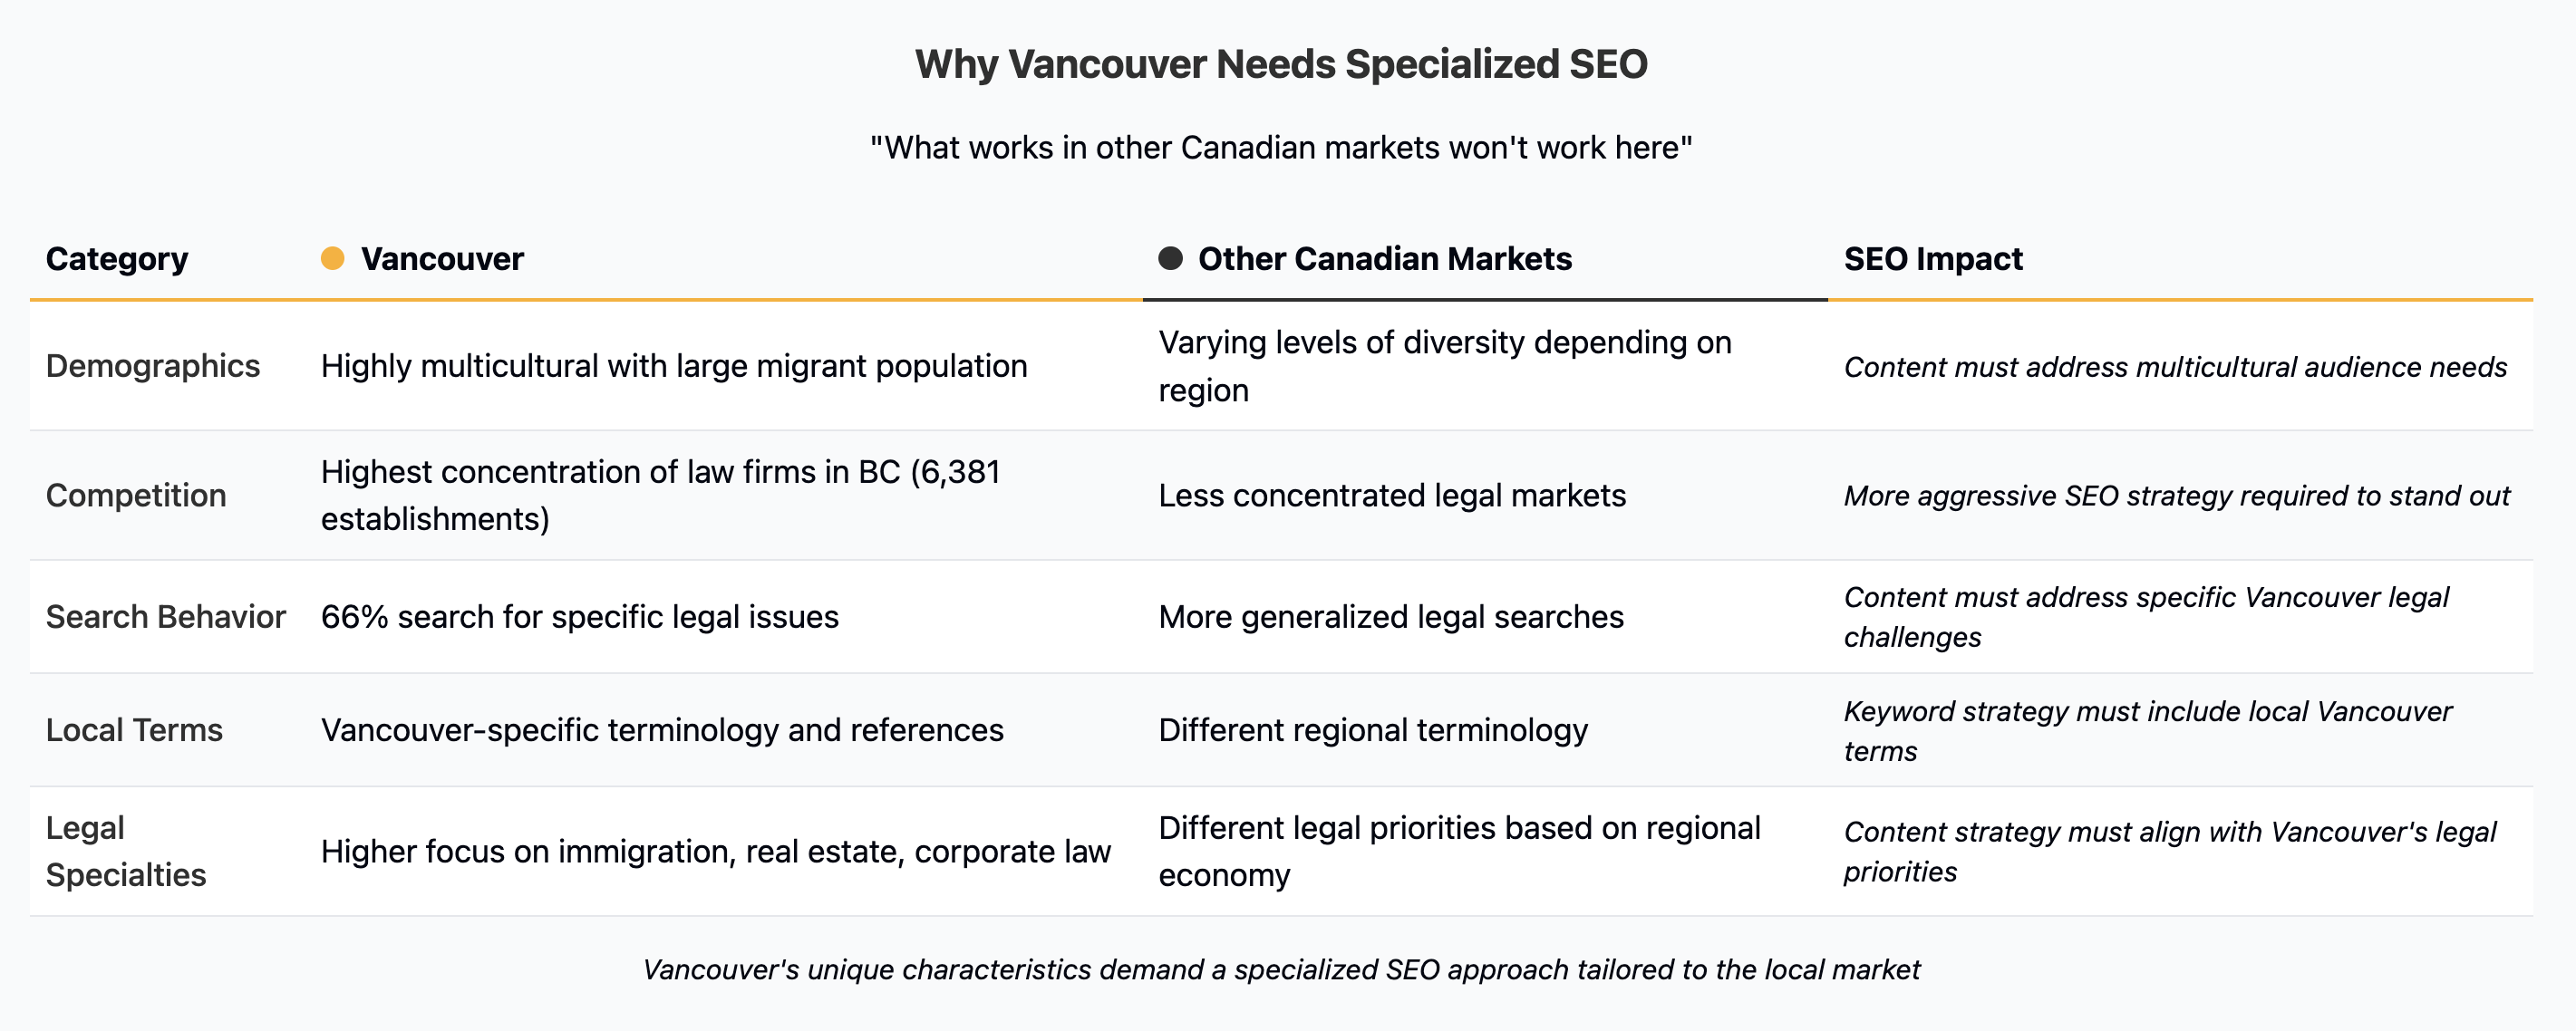Click the dark dot beside Other Canadian Markets

(1170, 259)
